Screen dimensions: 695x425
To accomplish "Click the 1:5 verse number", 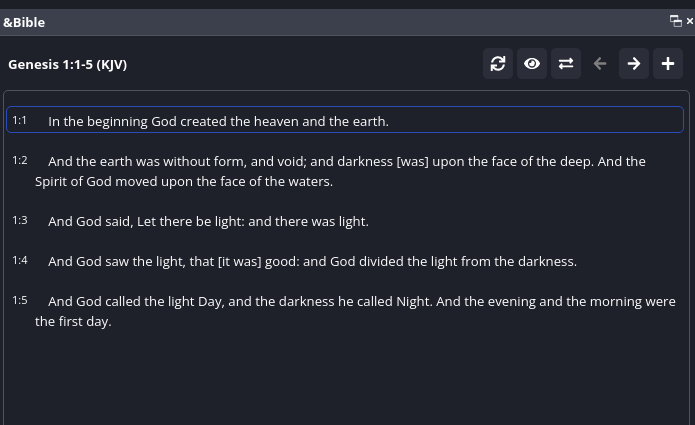I will [20, 300].
